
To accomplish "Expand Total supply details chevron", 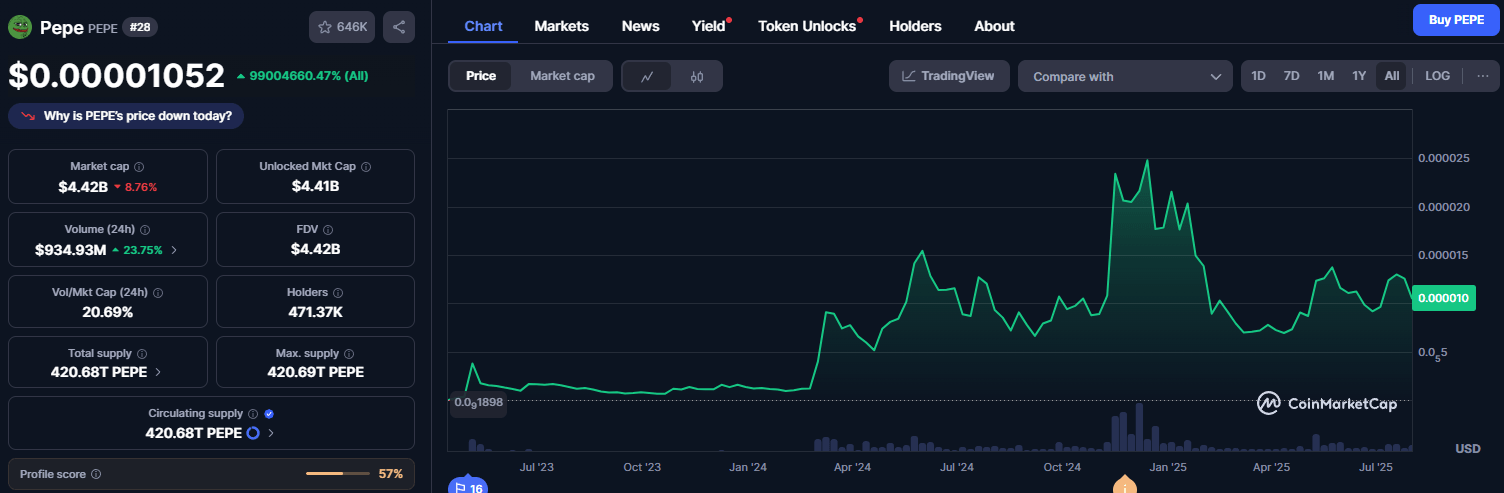I will pyautogui.click(x=157, y=372).
